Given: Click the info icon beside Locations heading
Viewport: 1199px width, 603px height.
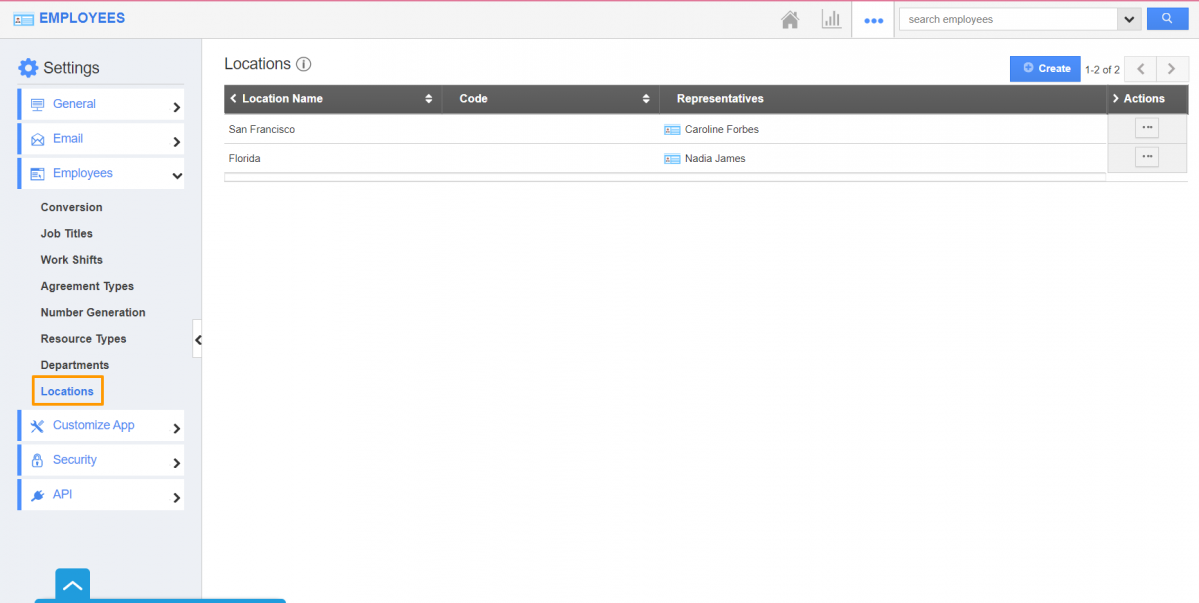Looking at the screenshot, I should coord(304,64).
